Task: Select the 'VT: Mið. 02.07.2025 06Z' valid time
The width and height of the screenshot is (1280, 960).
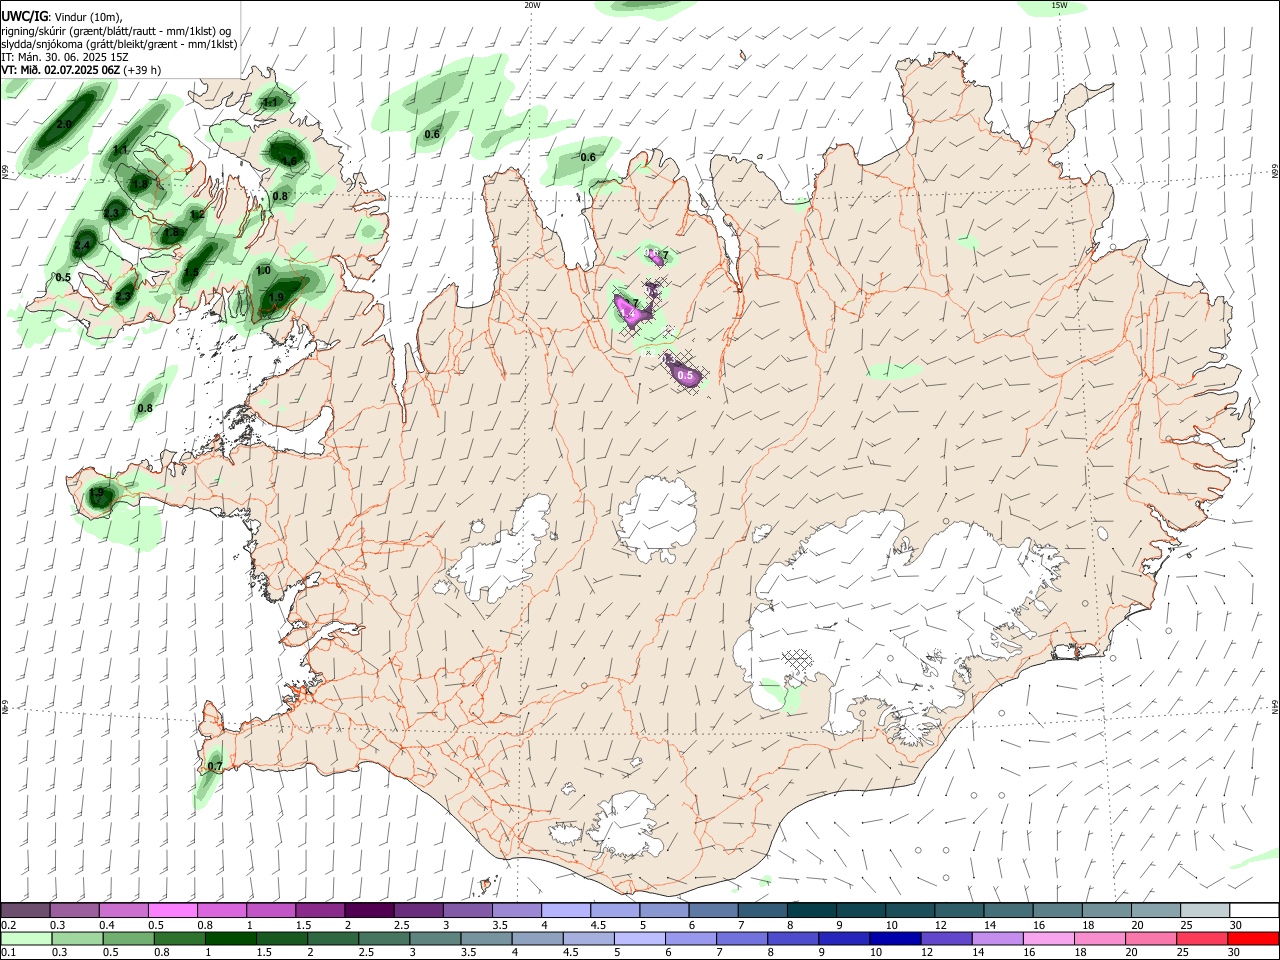Action: pos(60,70)
